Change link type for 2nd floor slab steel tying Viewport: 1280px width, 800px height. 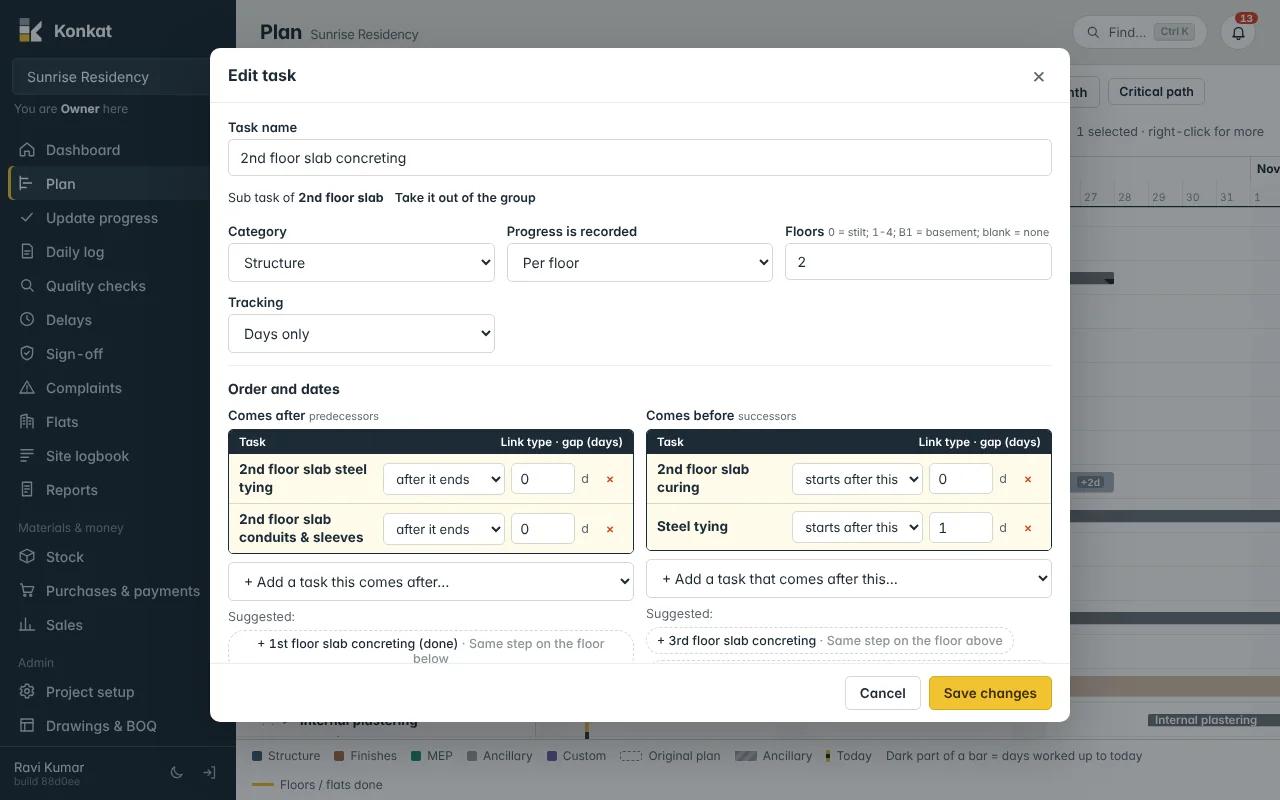pyautogui.click(x=443, y=479)
